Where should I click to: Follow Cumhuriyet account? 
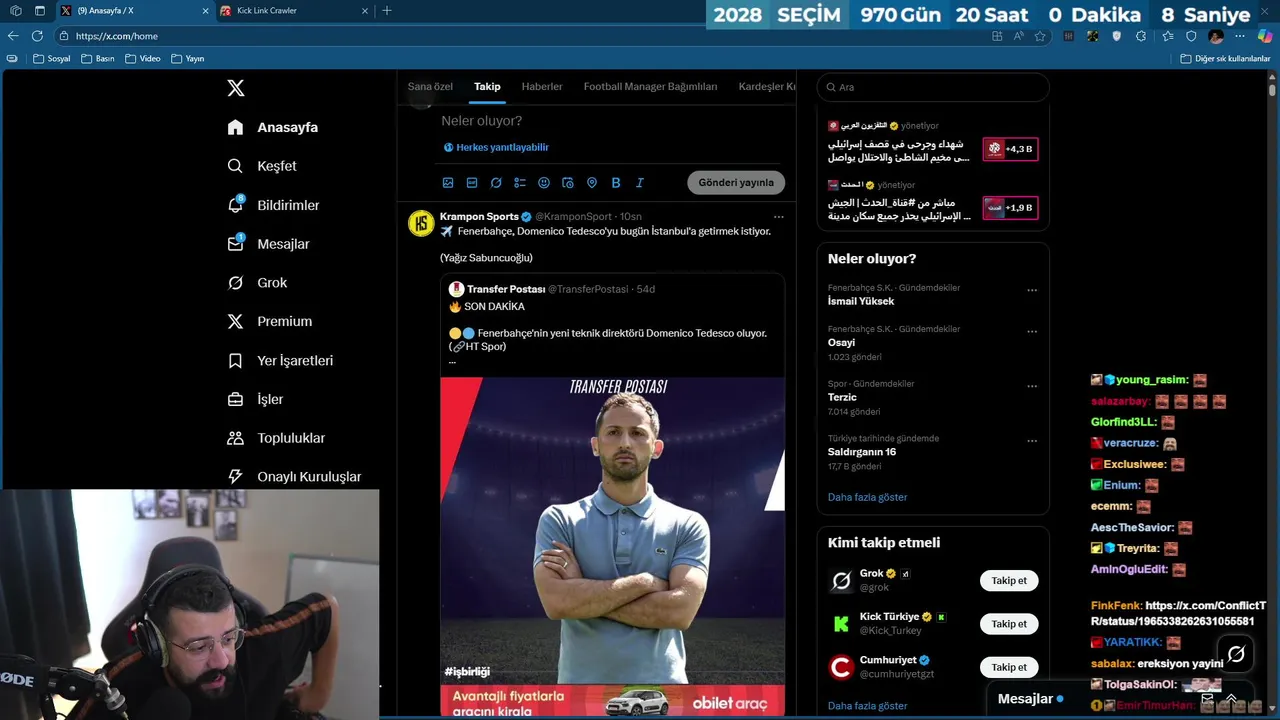[x=1009, y=667]
